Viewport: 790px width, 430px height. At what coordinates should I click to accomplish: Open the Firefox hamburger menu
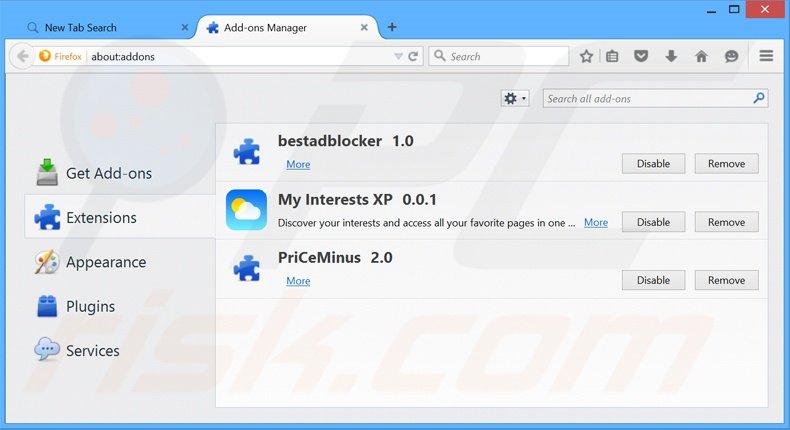[766, 56]
